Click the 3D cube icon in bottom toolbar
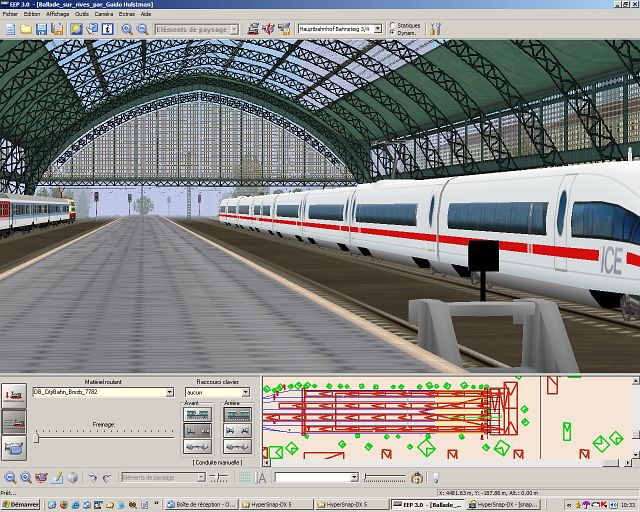640x512 pixels. (x=72, y=478)
